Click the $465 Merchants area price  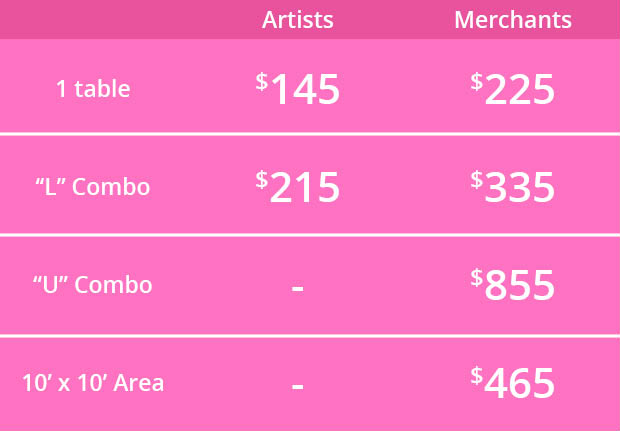(513, 383)
